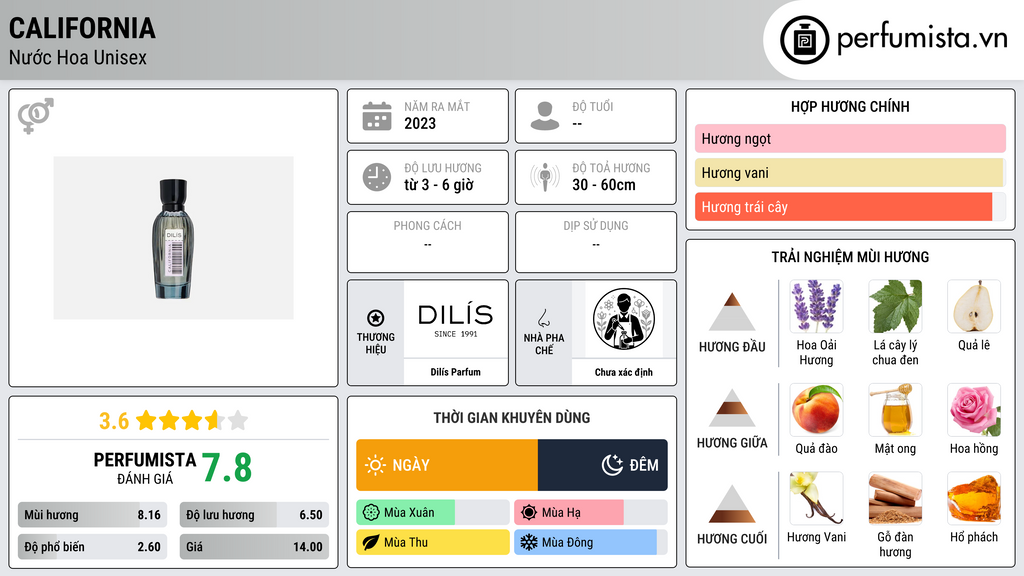Click the Hợp hương chính heading
This screenshot has width=1024, height=576.
(x=850, y=106)
